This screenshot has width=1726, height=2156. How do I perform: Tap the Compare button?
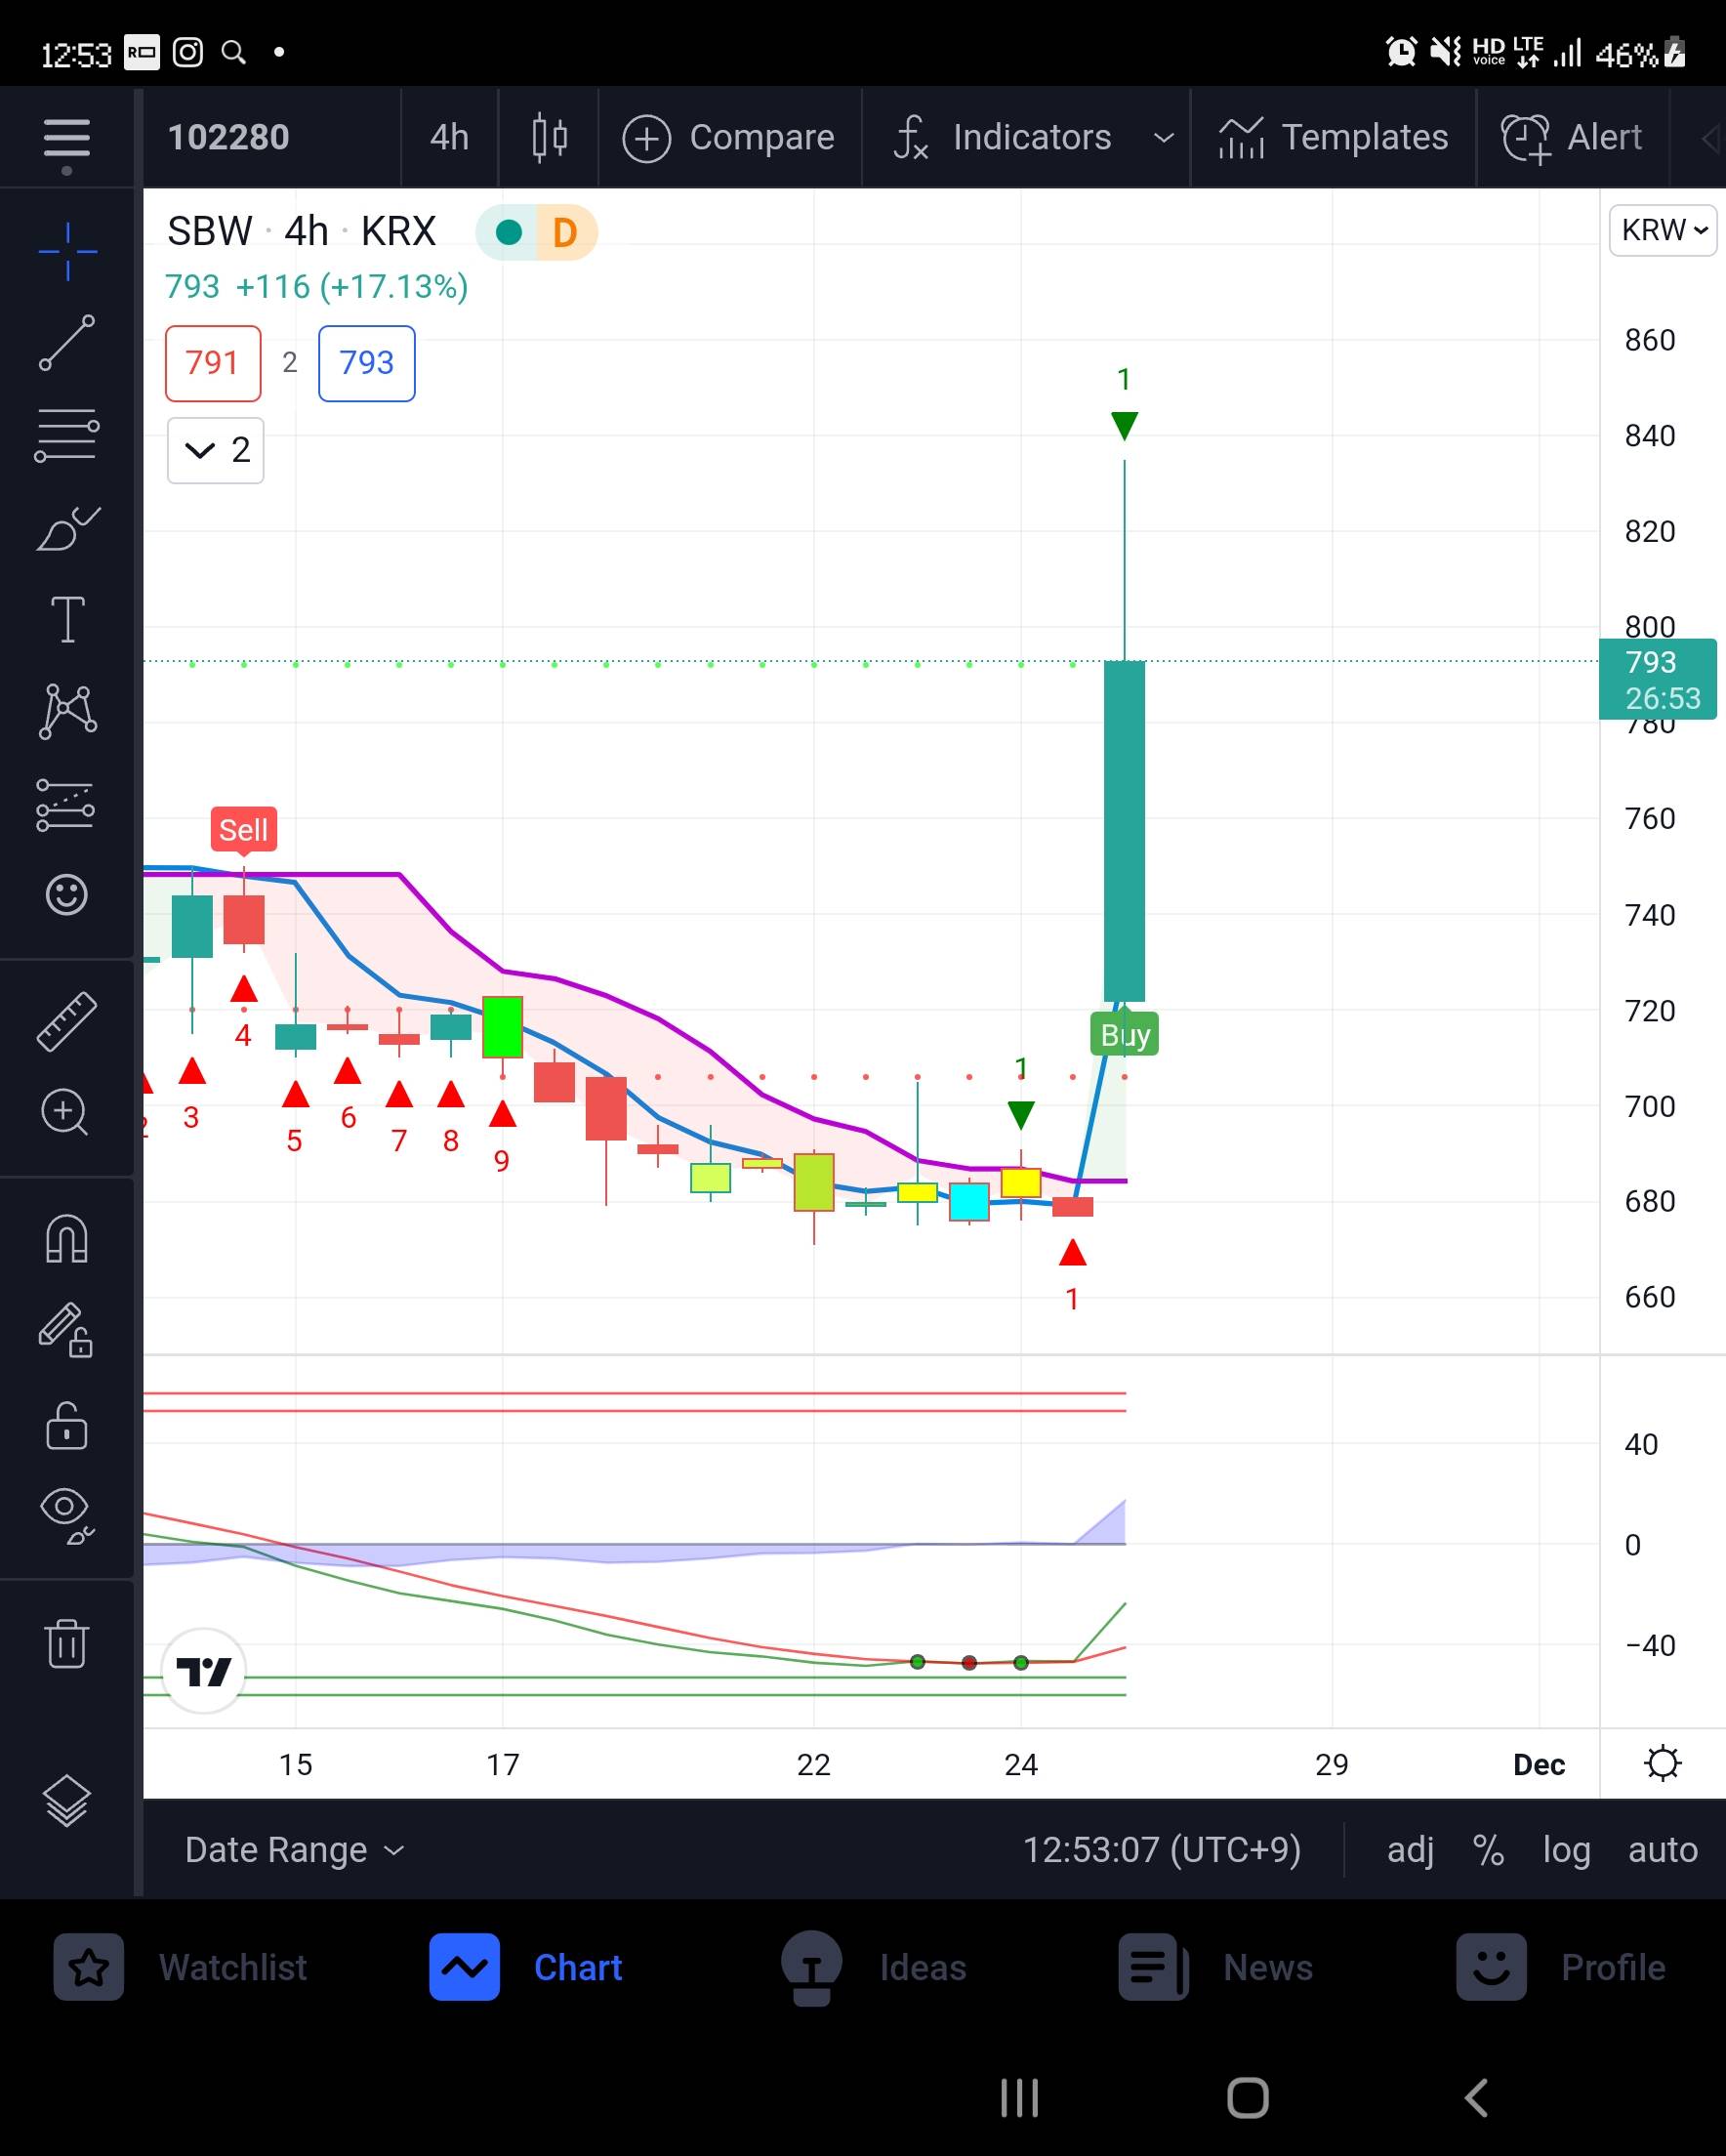coord(729,137)
